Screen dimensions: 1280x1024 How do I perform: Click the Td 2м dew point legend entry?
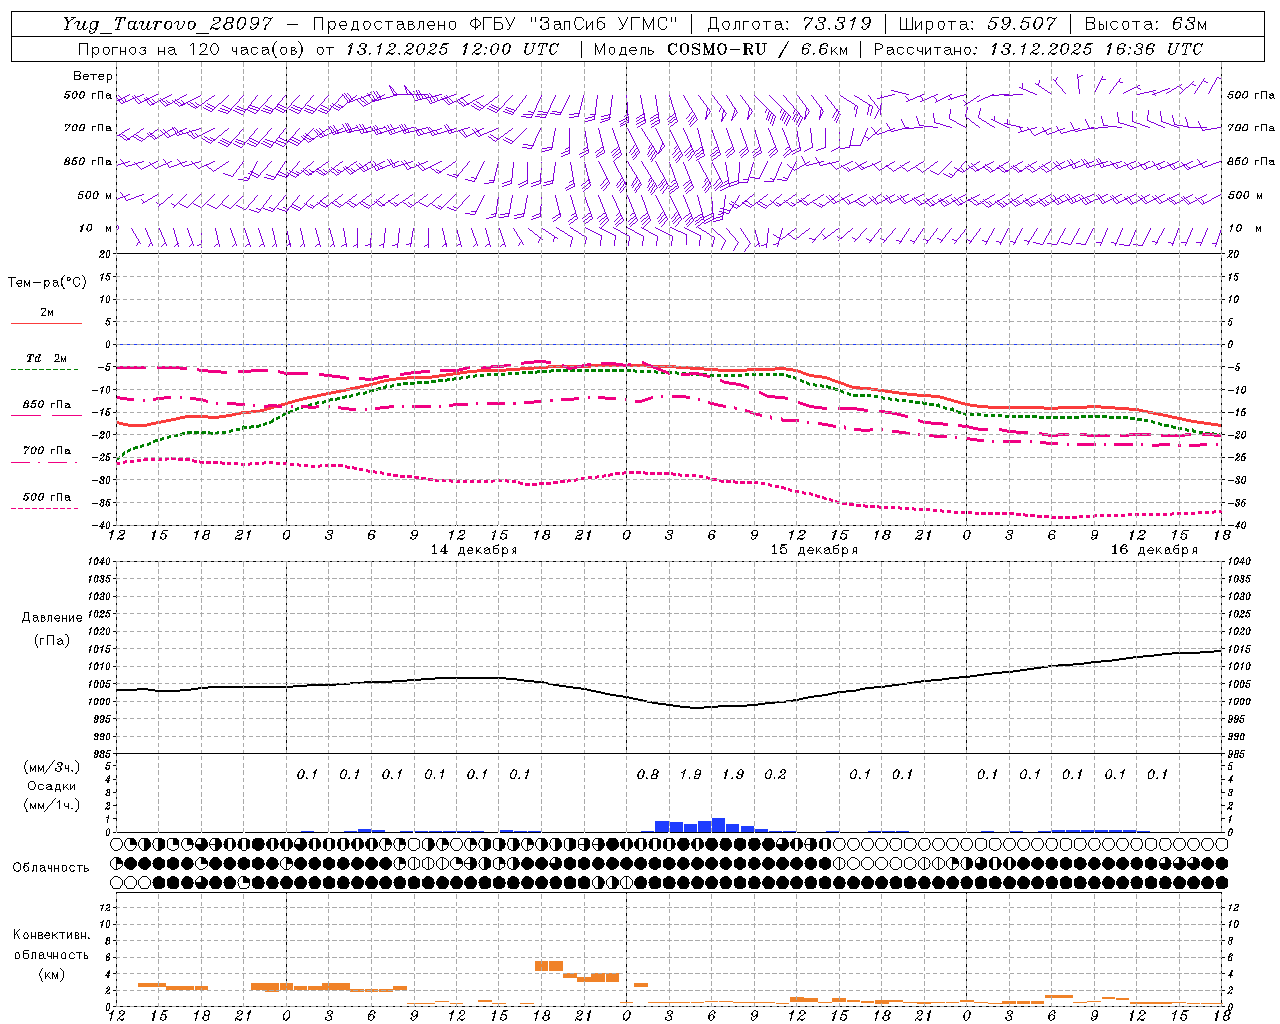coord(46,358)
